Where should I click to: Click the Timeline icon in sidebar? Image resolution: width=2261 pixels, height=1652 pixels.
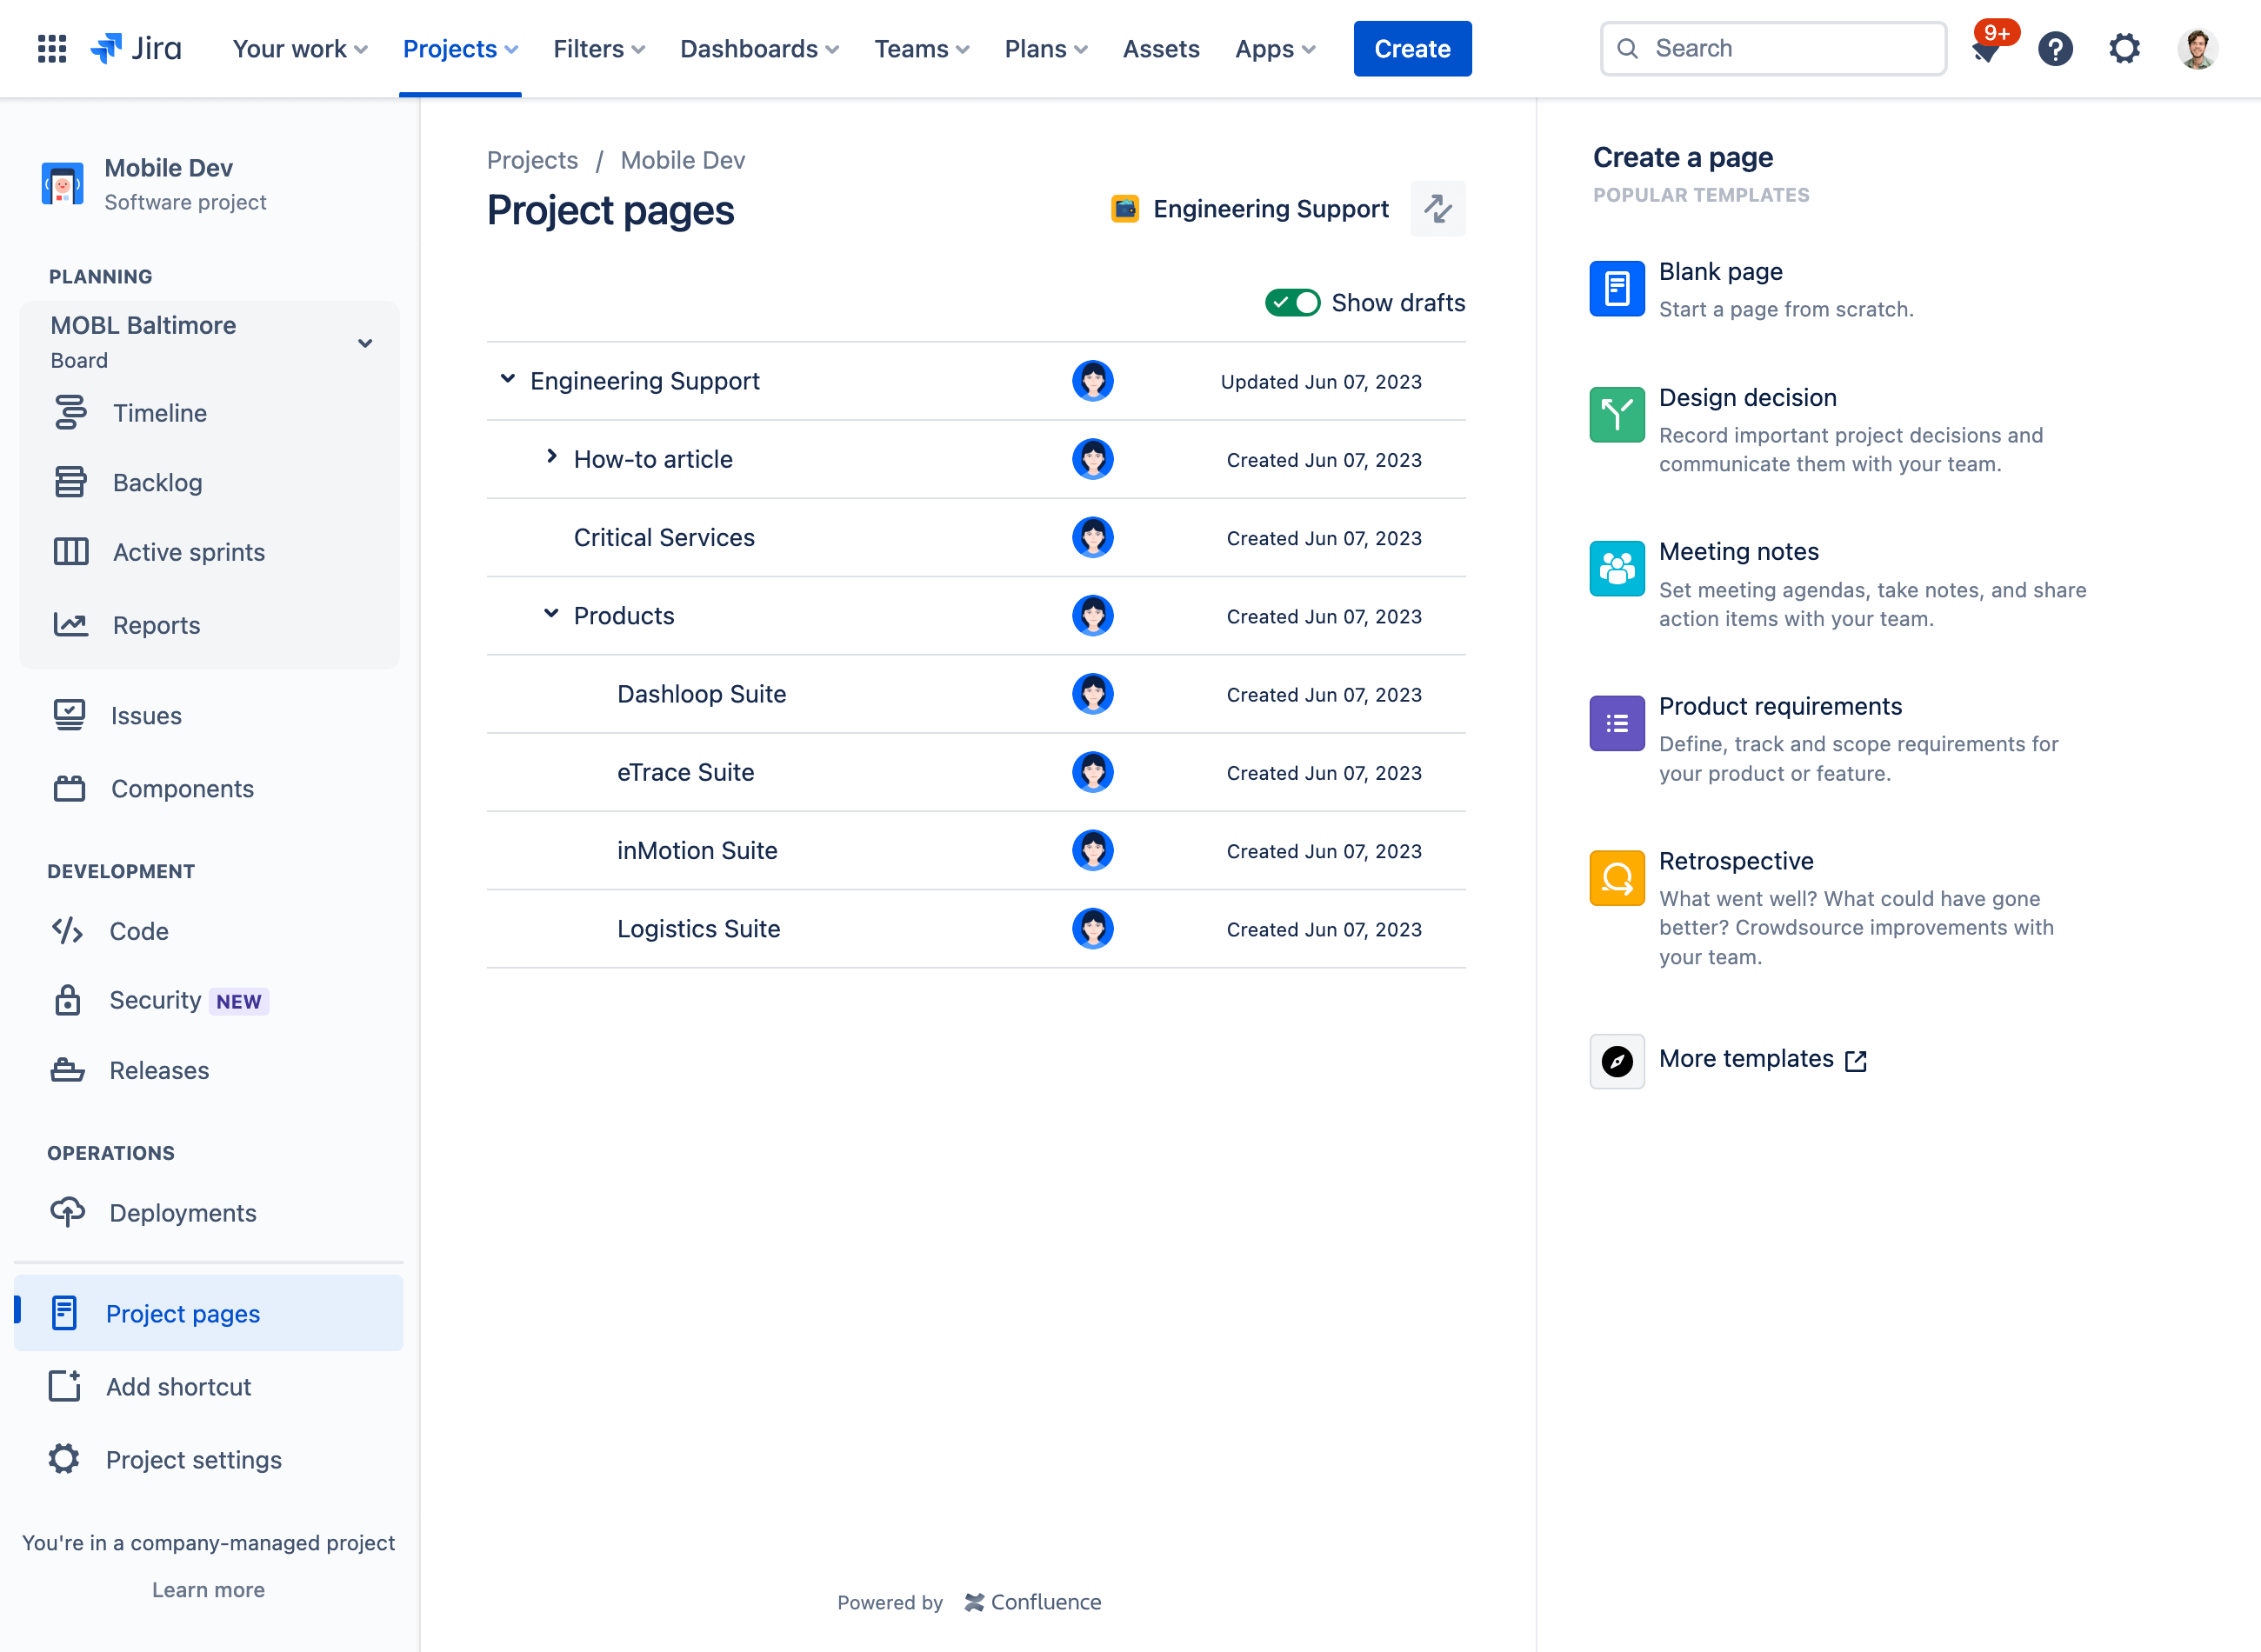(x=70, y=412)
